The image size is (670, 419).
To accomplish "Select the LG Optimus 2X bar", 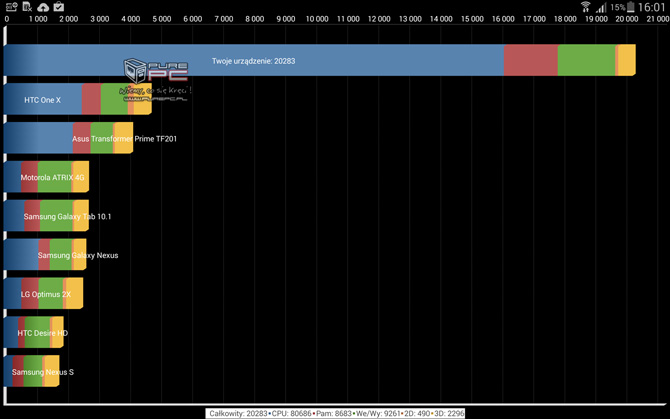I will [43, 293].
